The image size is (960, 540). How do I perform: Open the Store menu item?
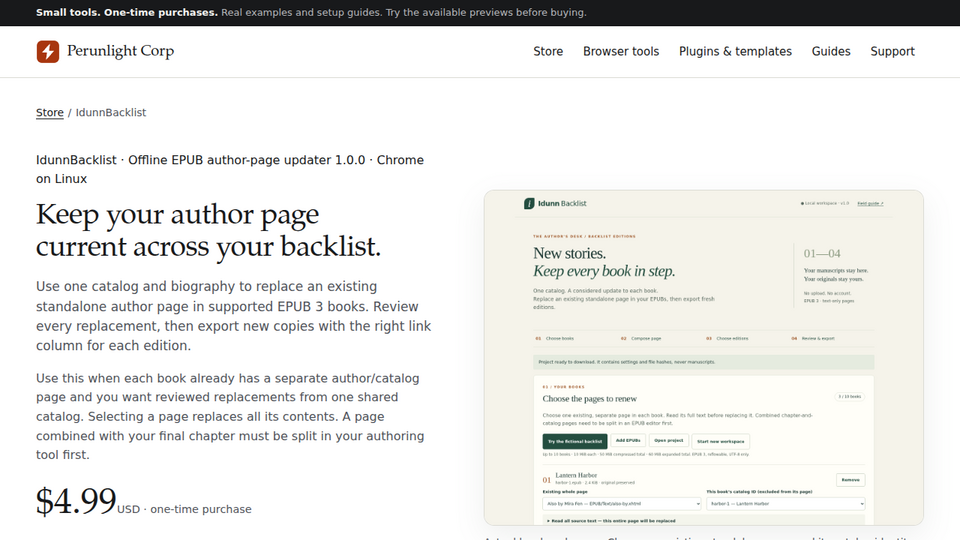(x=548, y=51)
